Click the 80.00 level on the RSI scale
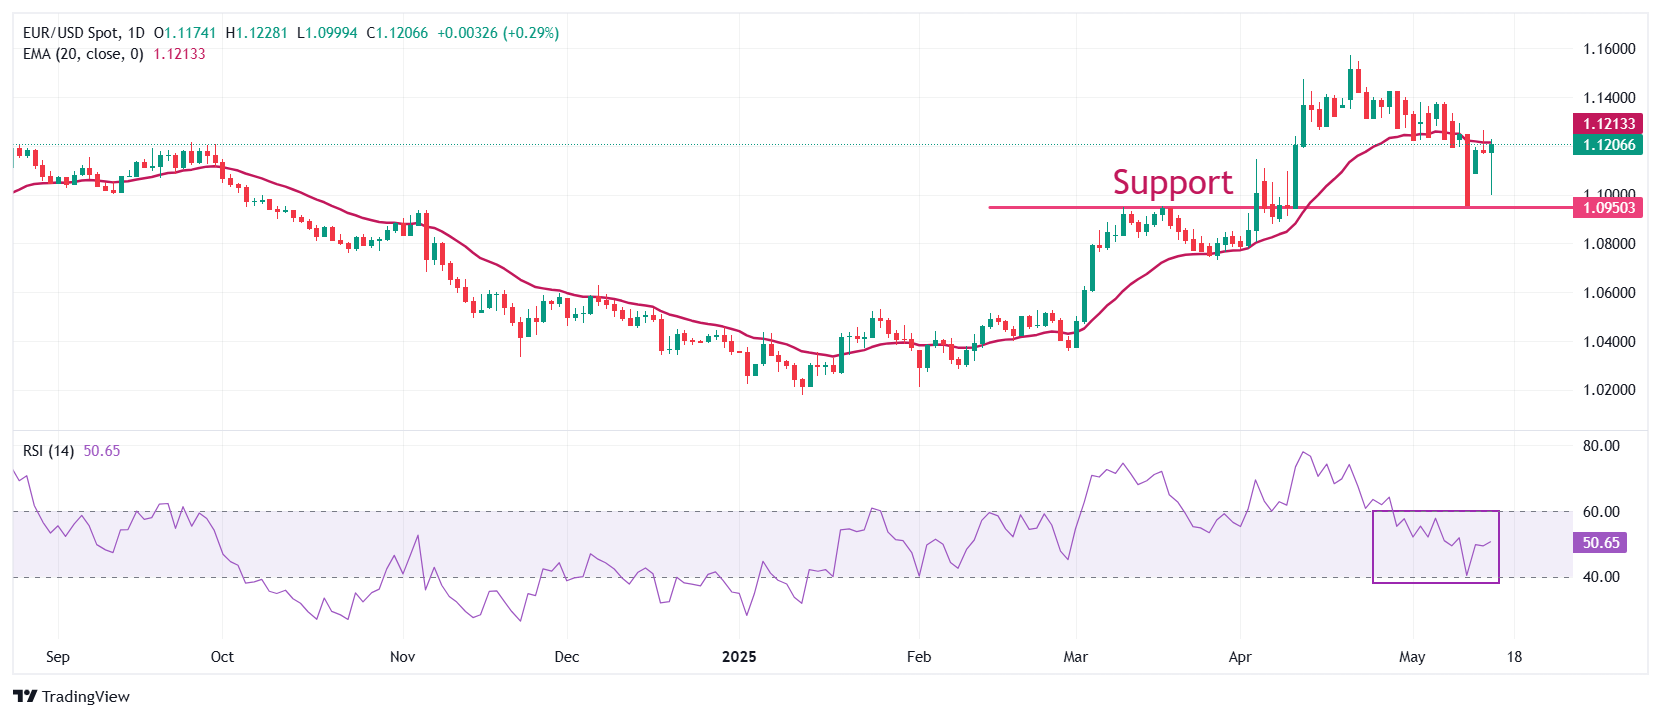This screenshot has height=718, width=1661. 1601,446
